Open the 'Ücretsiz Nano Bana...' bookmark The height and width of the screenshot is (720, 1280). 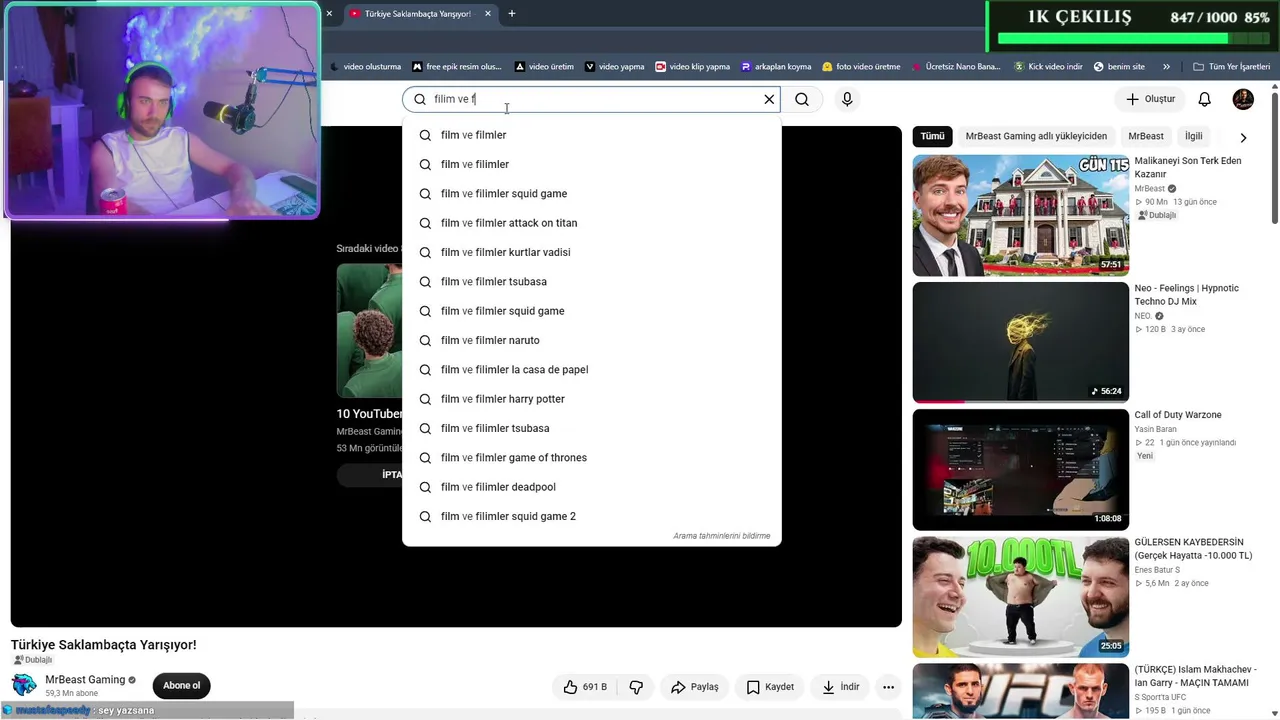pyautogui.click(x=956, y=67)
